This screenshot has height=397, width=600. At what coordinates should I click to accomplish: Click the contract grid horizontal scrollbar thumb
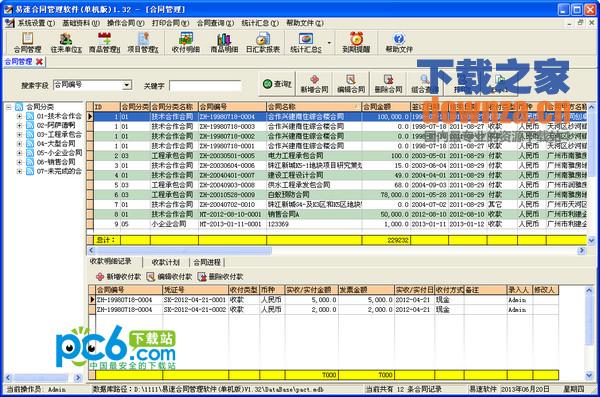pos(184,250)
